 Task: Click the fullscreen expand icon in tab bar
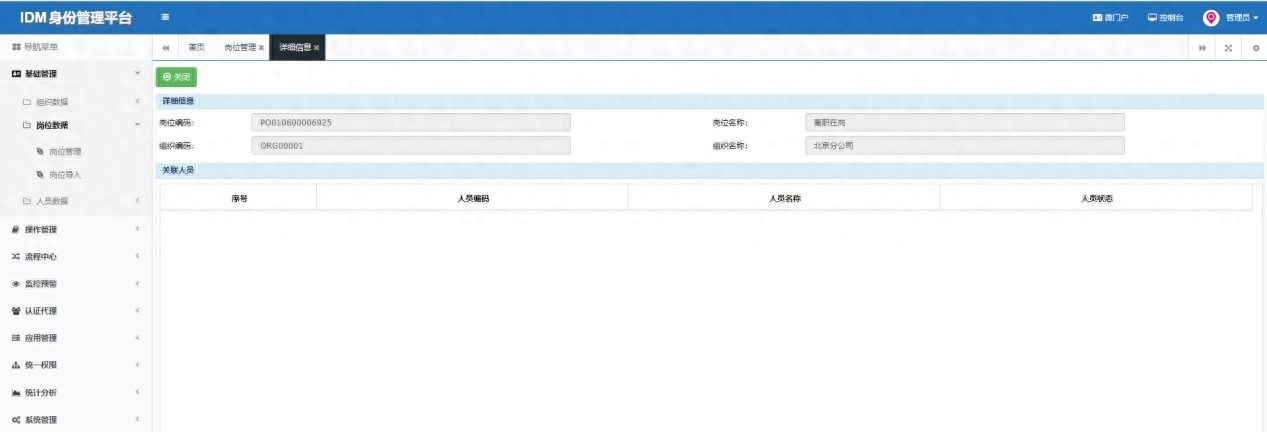click(x=1228, y=48)
